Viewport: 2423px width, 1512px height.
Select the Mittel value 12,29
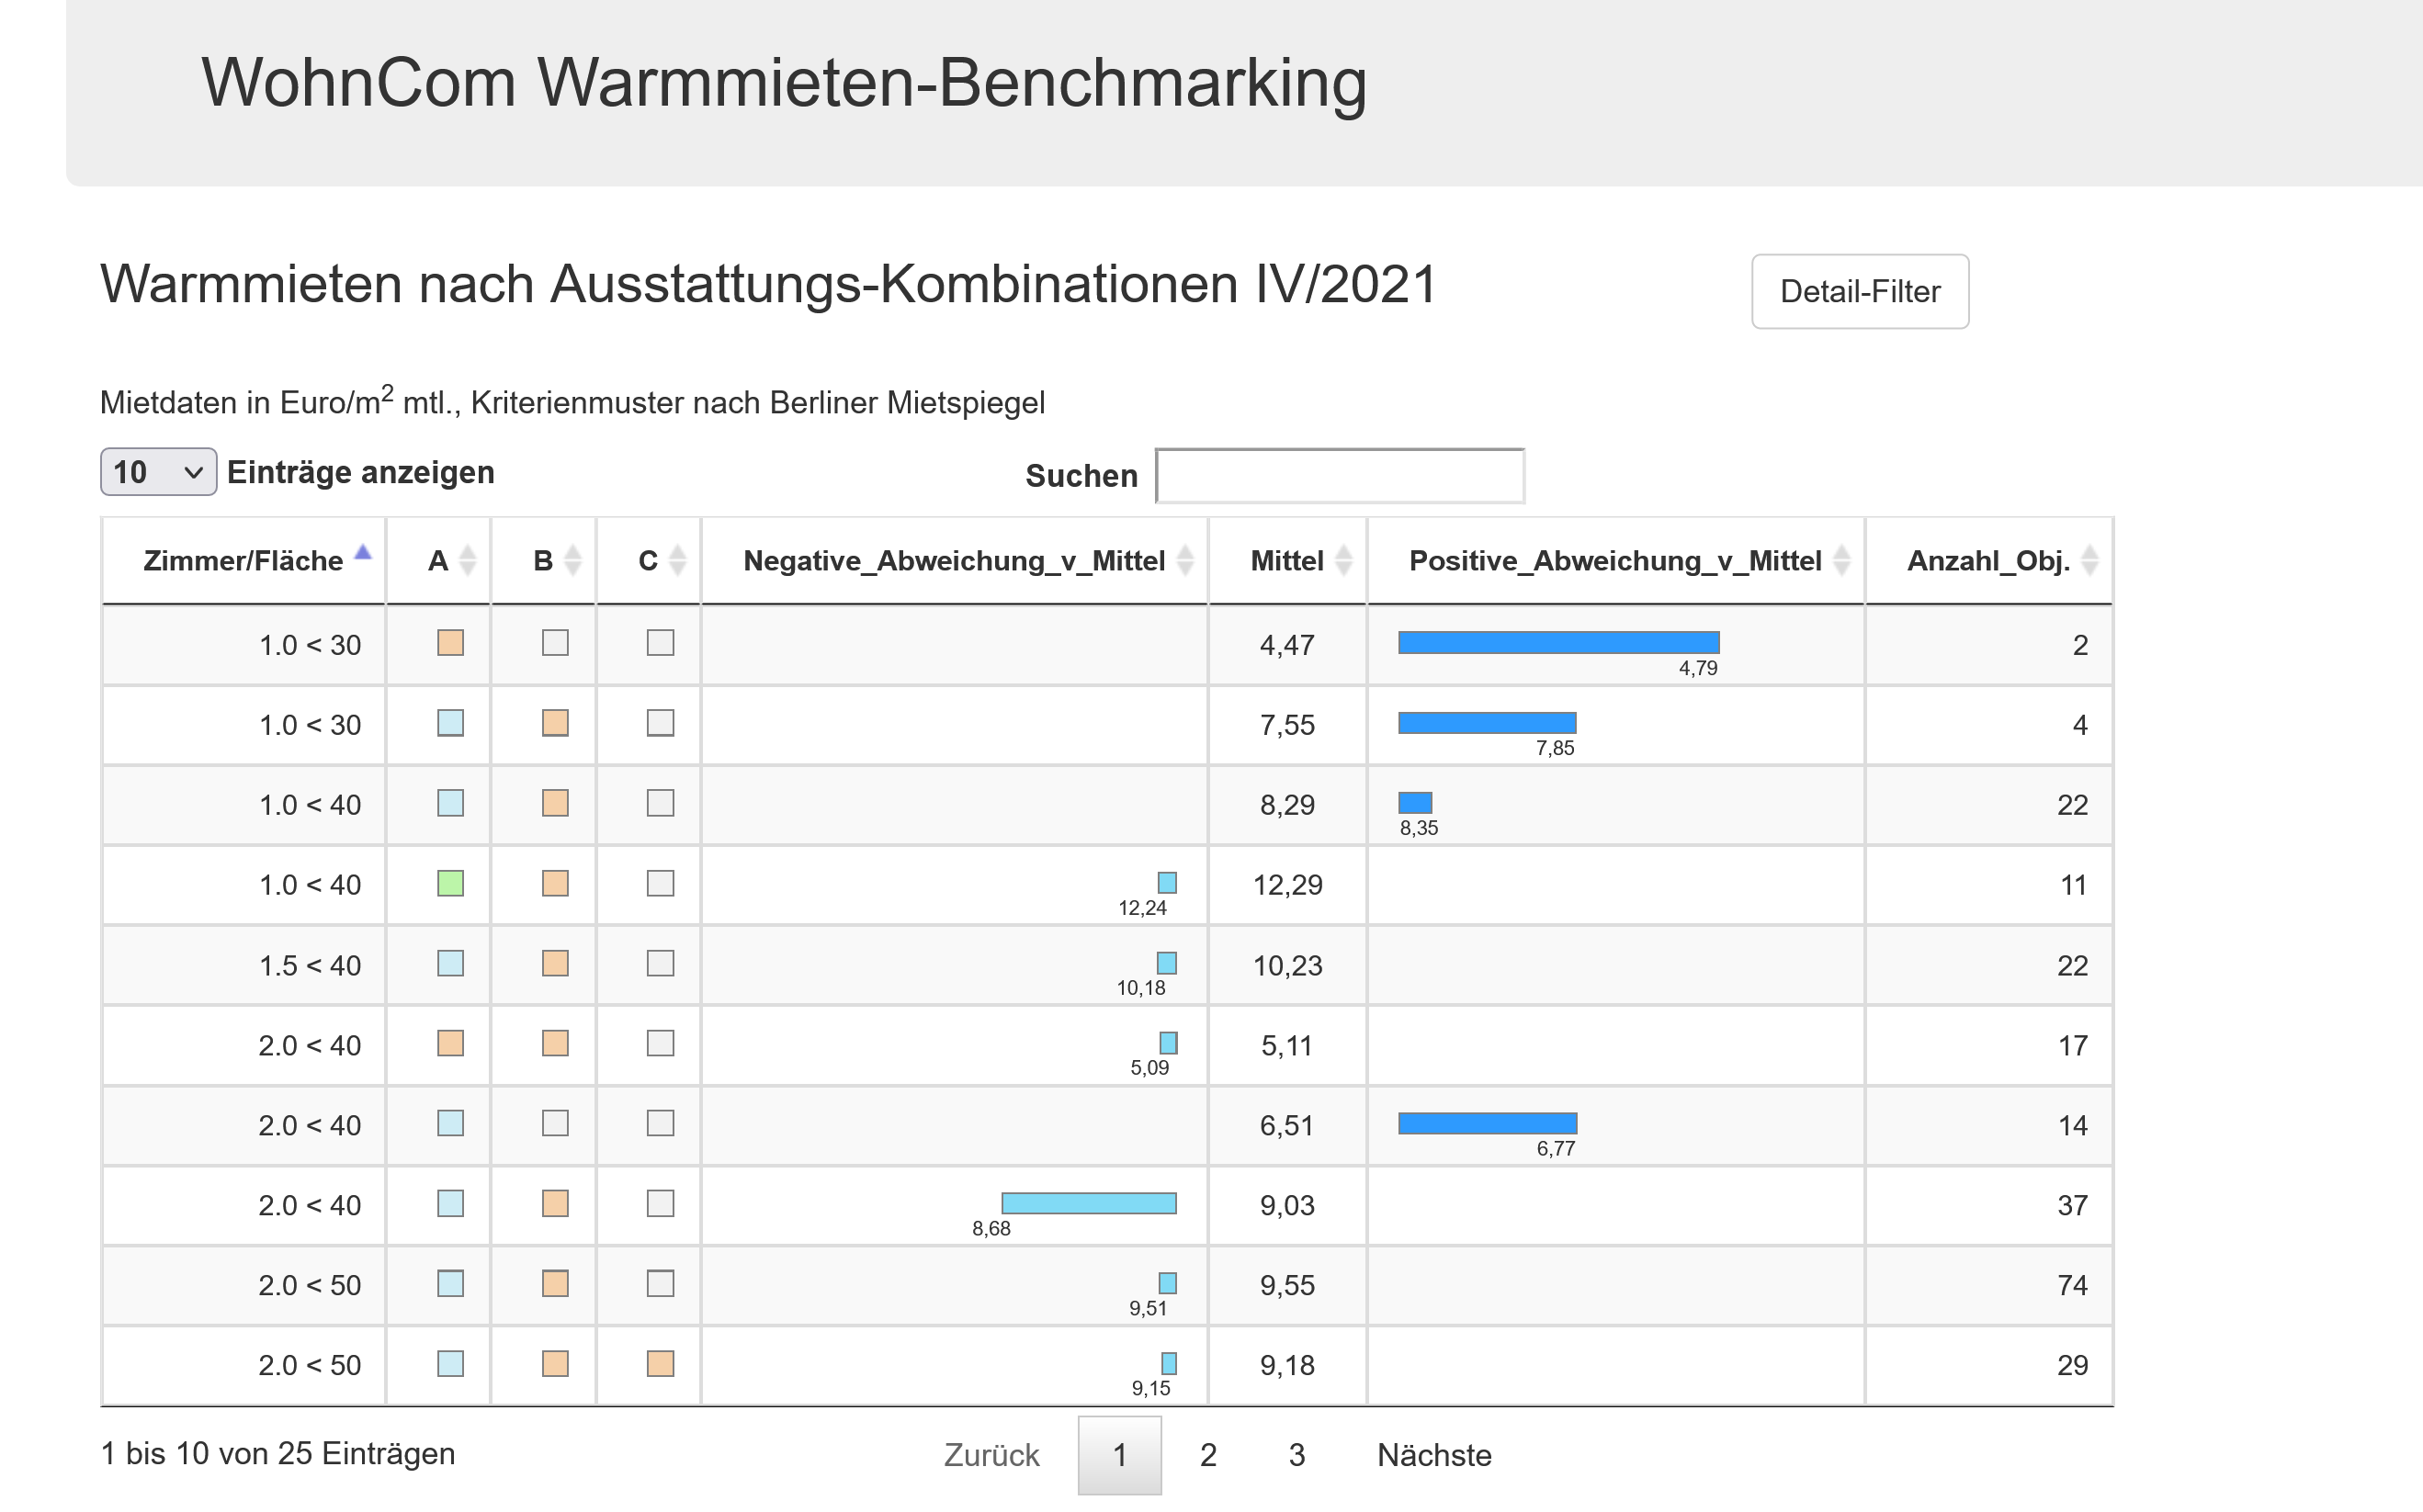click(1288, 885)
